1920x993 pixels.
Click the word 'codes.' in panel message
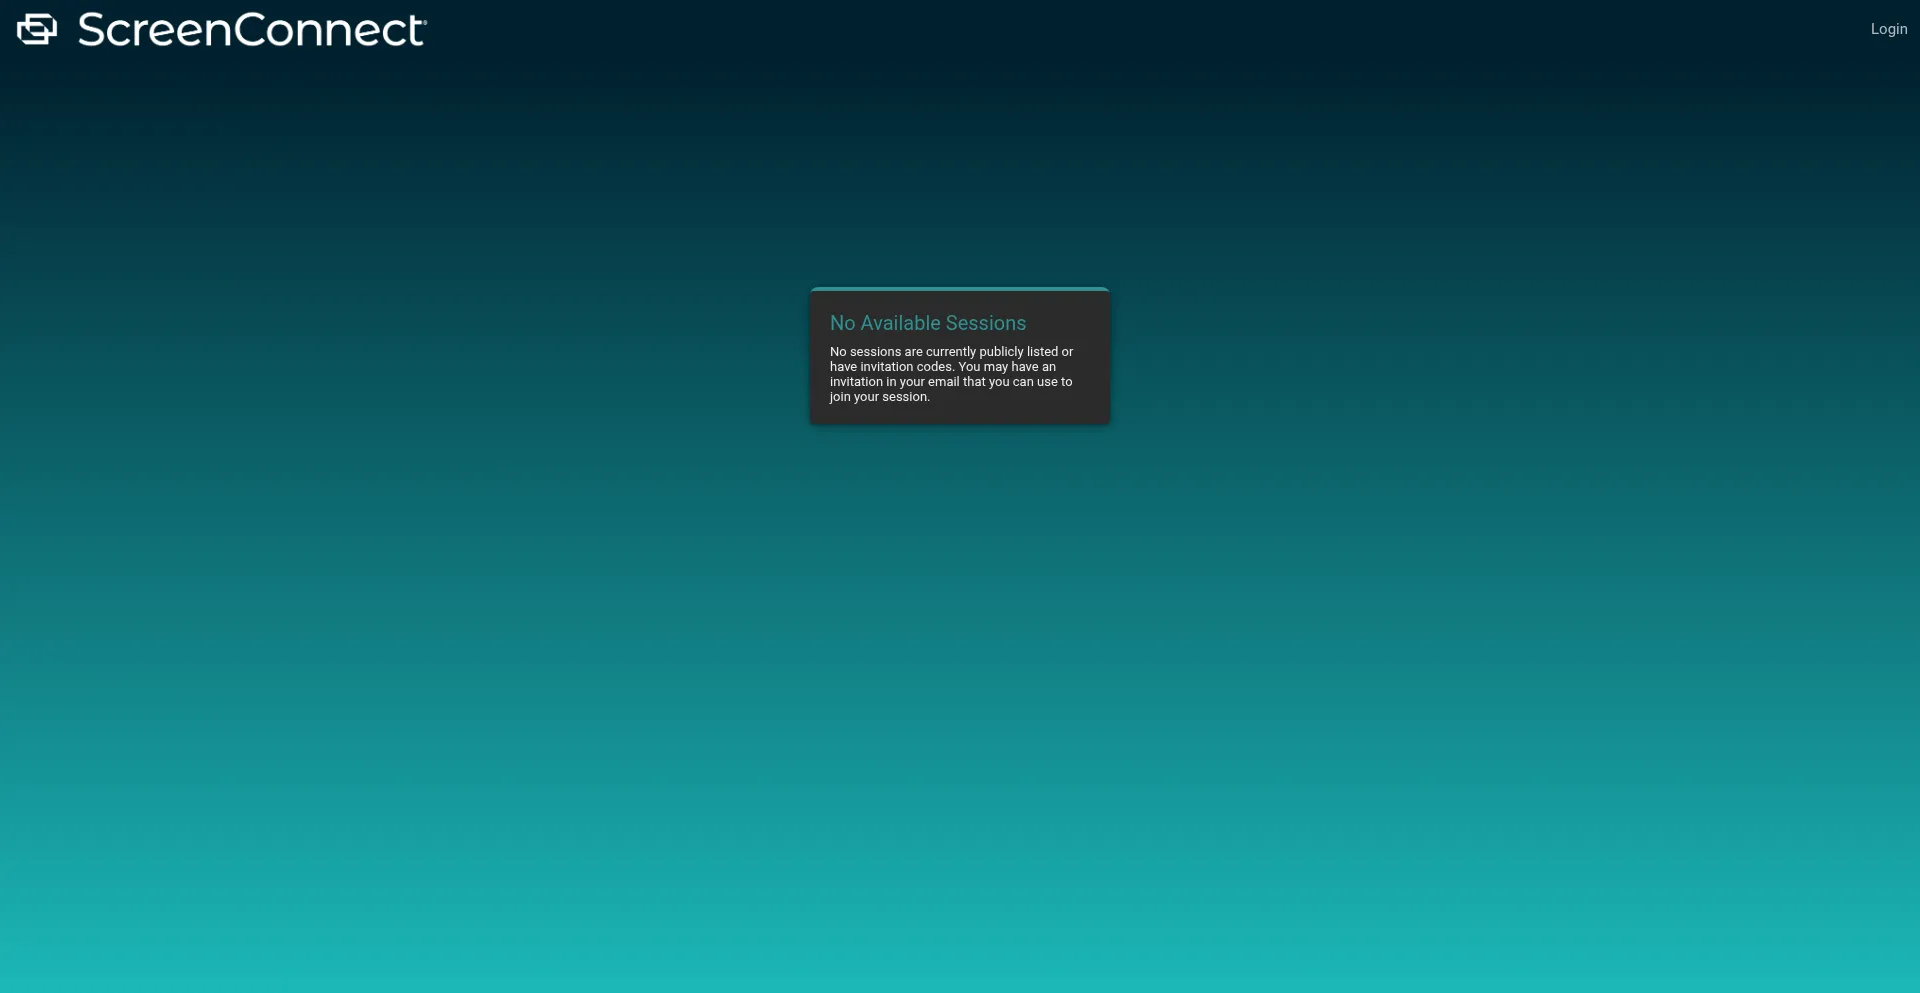coord(935,367)
